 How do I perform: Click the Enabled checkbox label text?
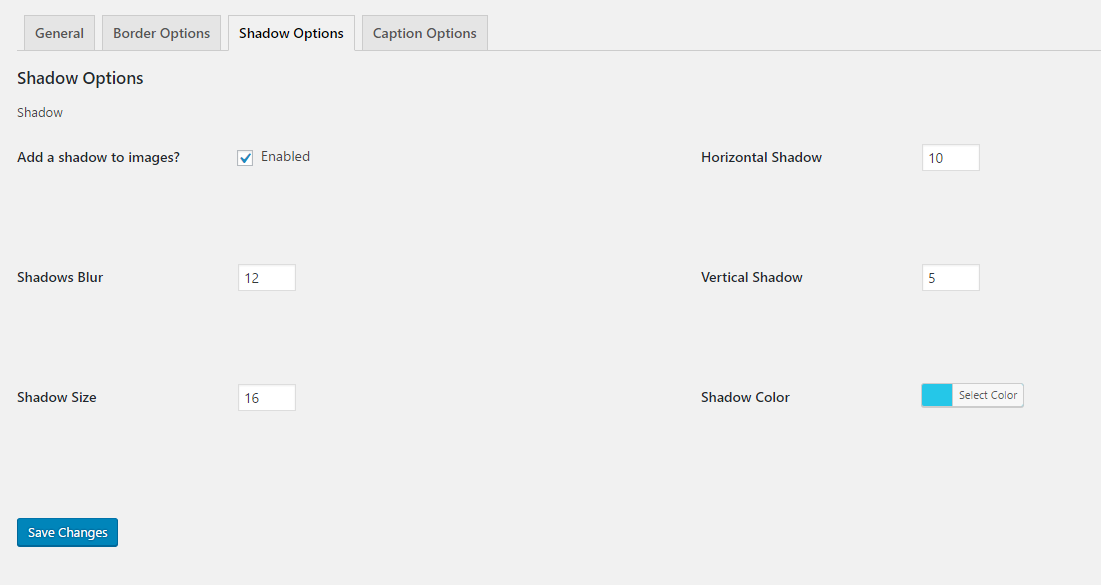285,157
